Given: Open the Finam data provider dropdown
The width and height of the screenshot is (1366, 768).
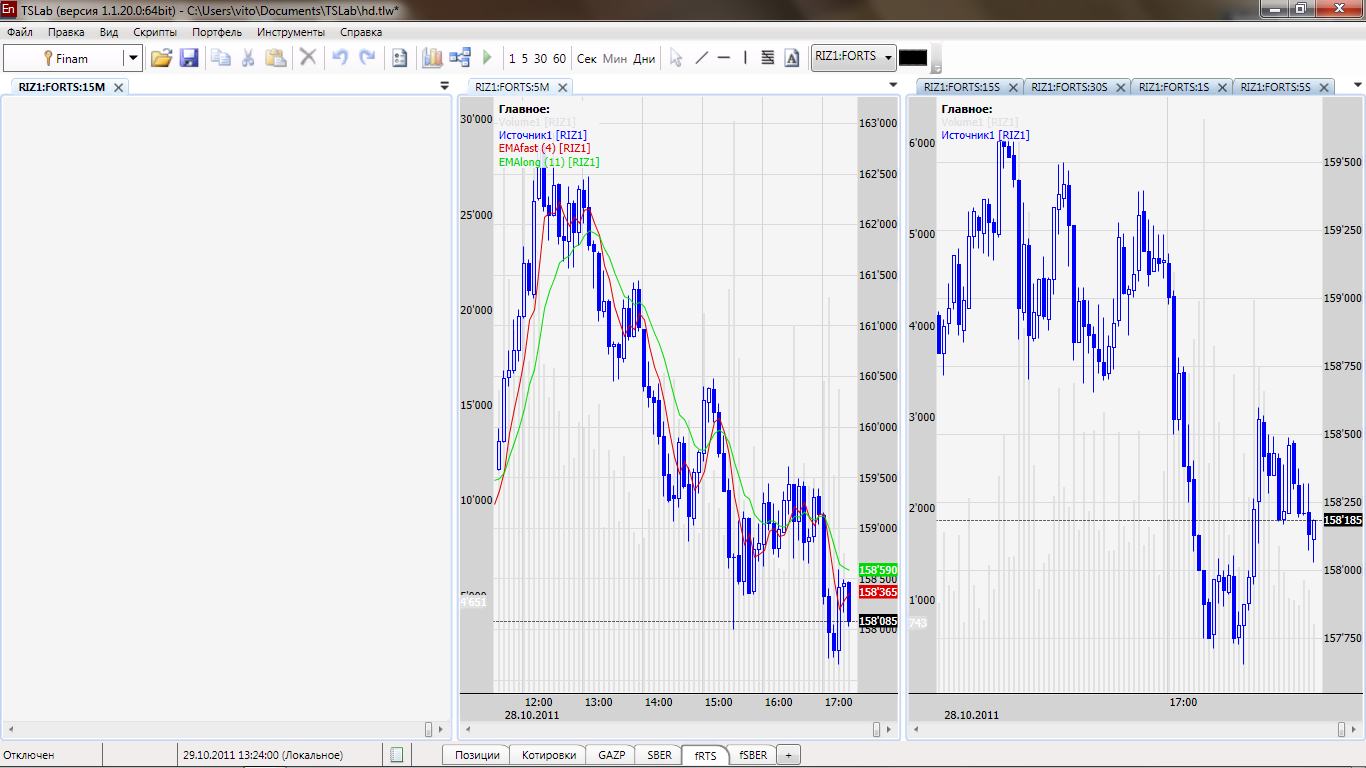Looking at the screenshot, I should click(x=132, y=58).
